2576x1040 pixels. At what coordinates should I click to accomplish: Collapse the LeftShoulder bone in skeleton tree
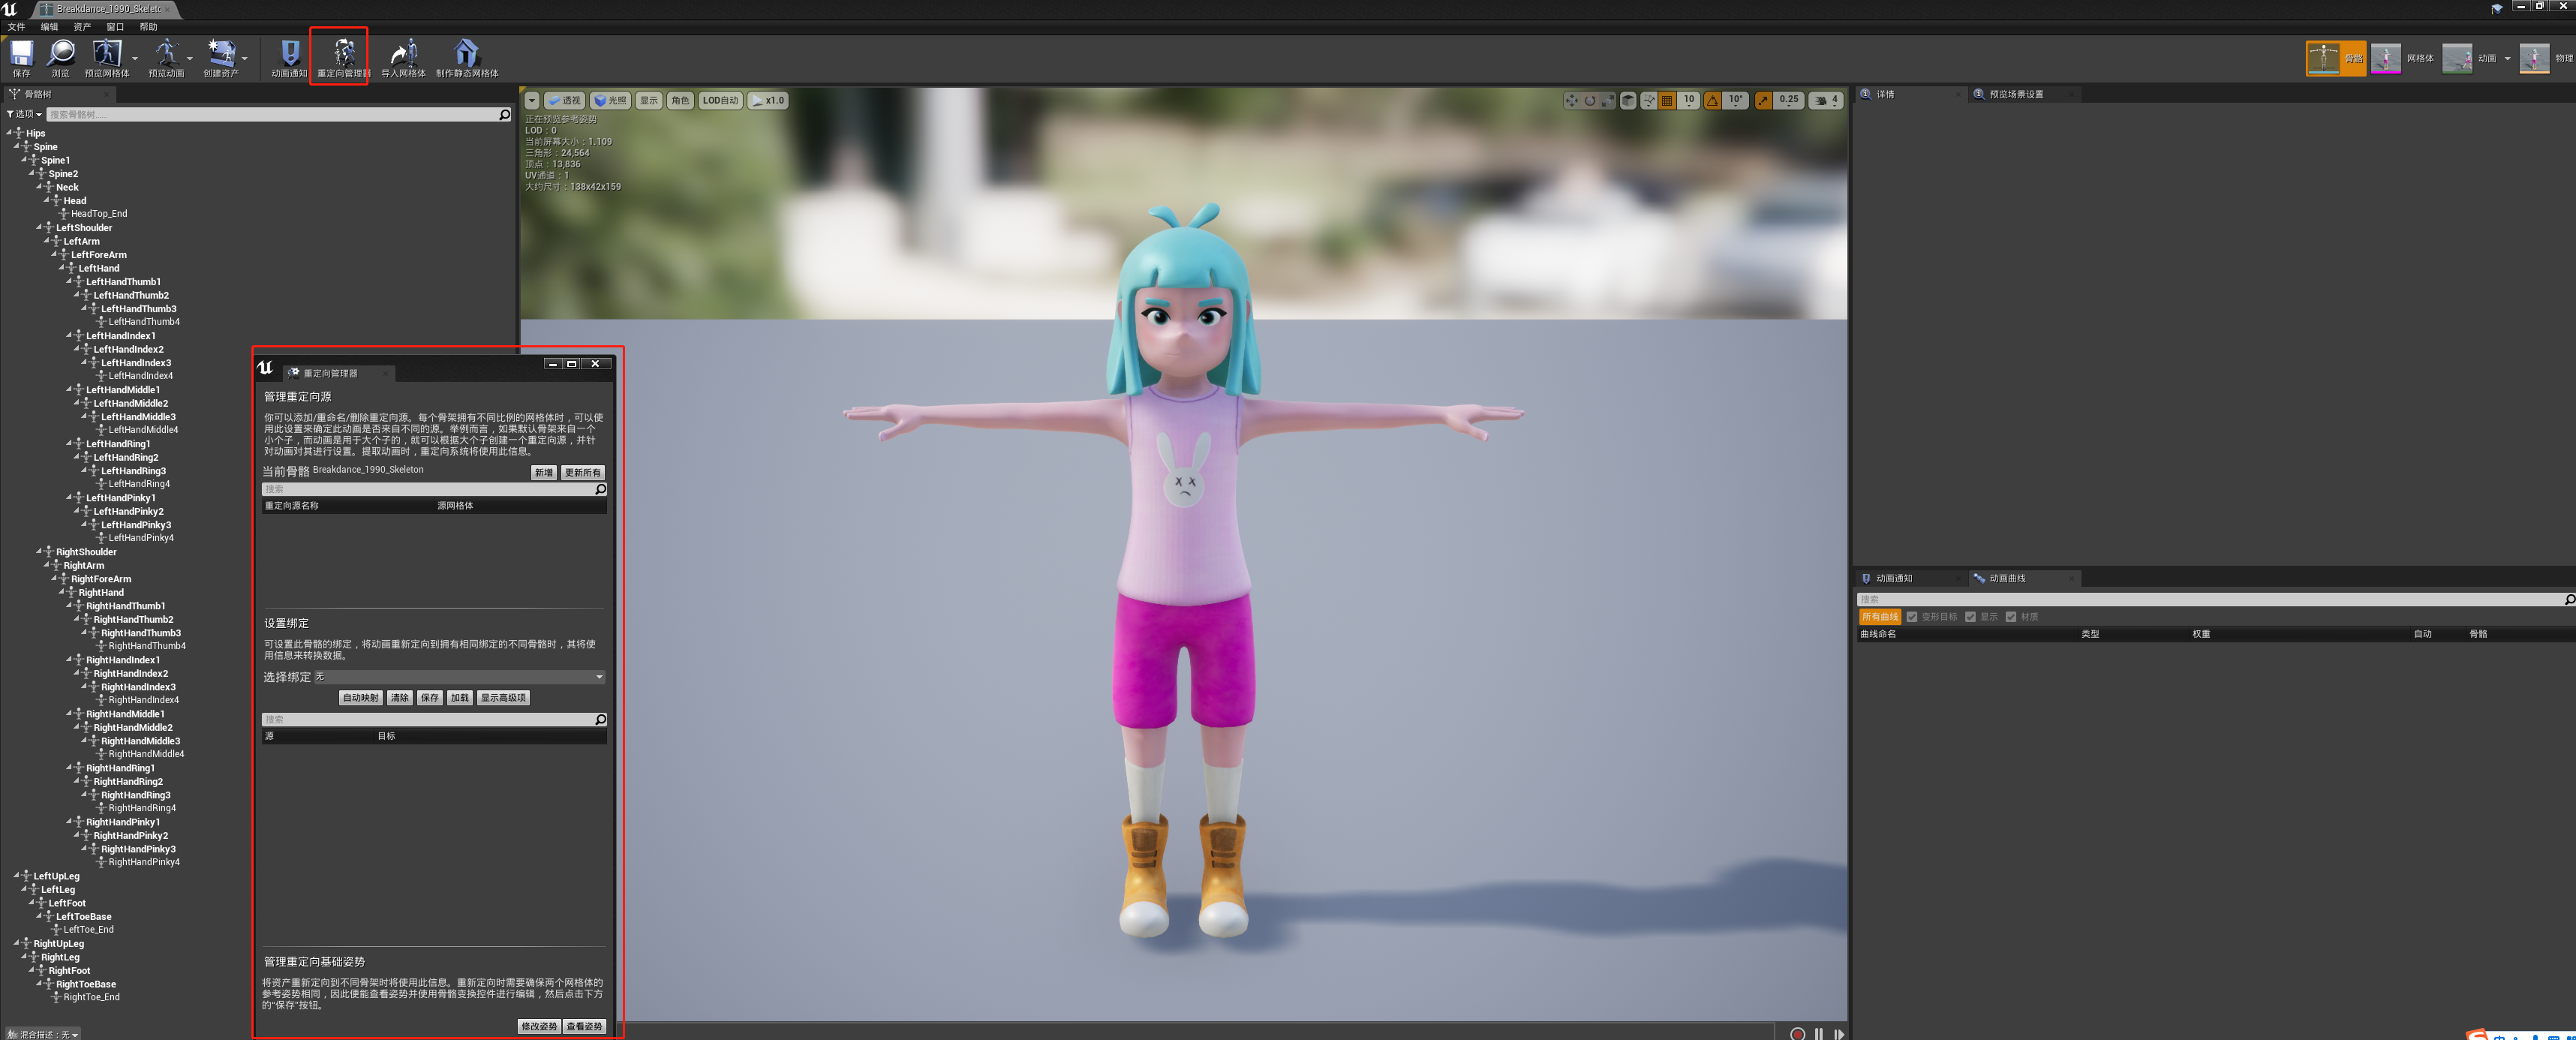click(x=39, y=228)
